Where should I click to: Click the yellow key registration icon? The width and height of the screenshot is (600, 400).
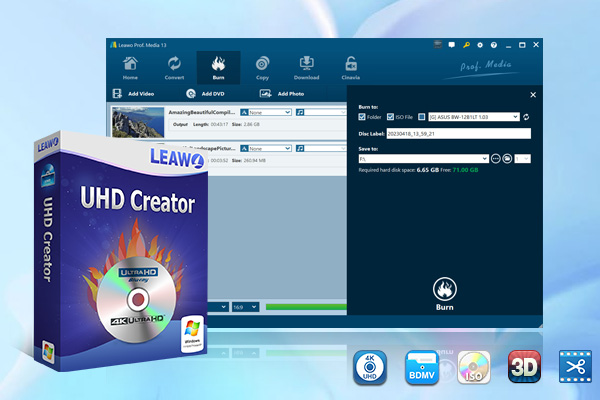coord(466,45)
